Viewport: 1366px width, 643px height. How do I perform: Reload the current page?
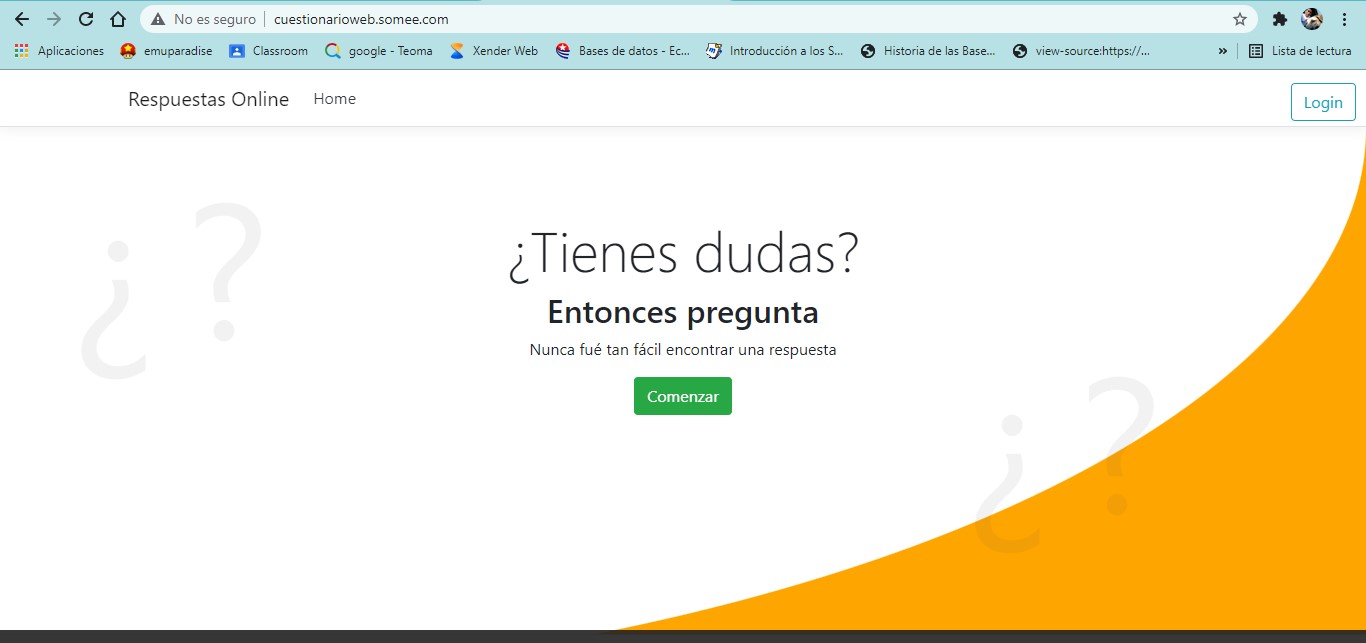pyautogui.click(x=86, y=19)
